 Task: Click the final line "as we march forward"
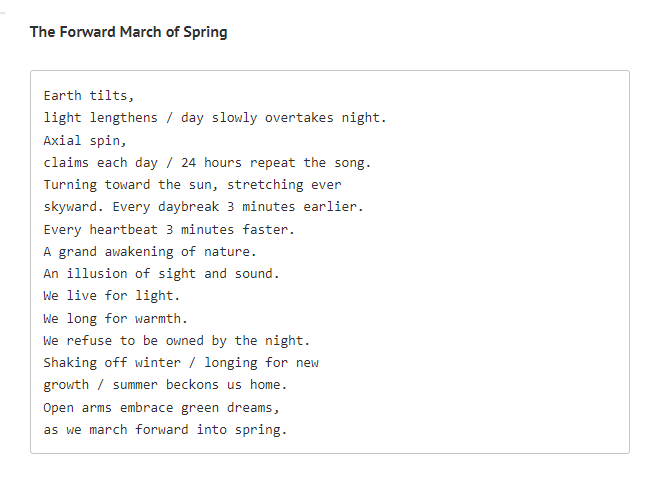[165, 429]
